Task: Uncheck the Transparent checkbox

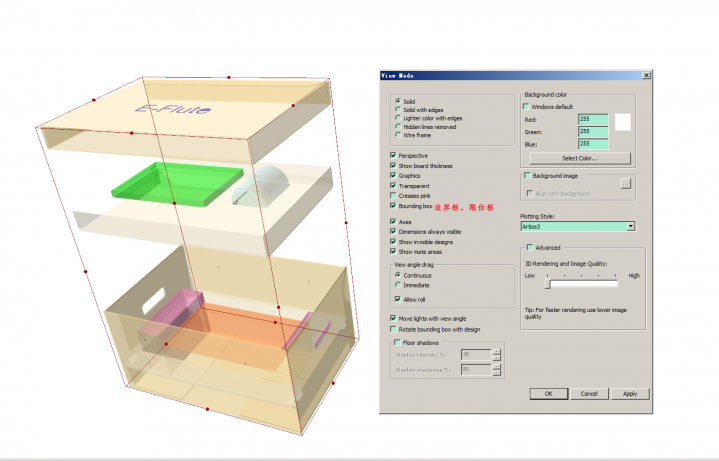Action: pos(392,185)
